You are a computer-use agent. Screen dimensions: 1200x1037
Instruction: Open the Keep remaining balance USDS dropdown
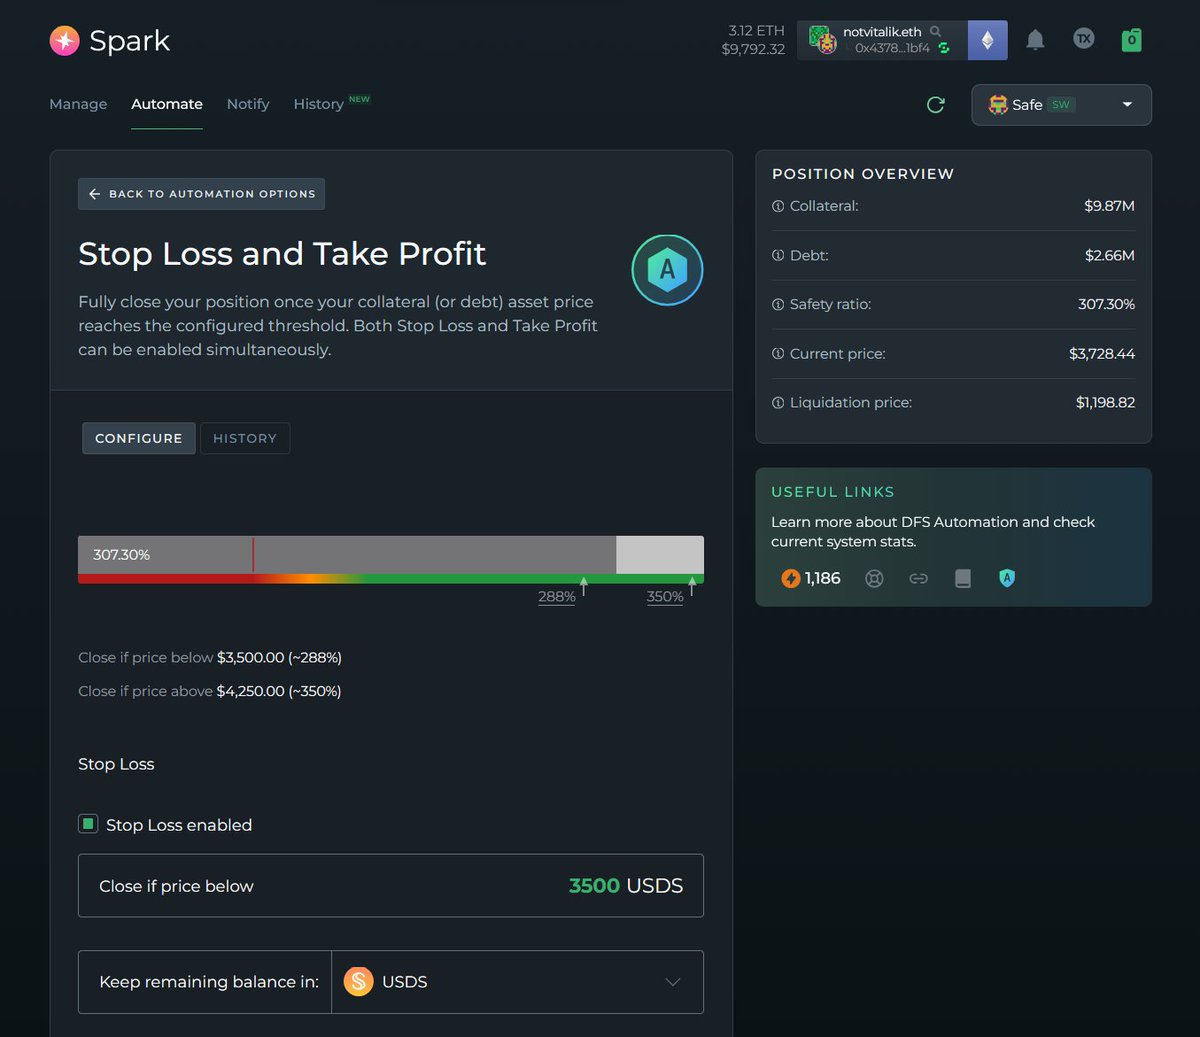pyautogui.click(x=517, y=982)
